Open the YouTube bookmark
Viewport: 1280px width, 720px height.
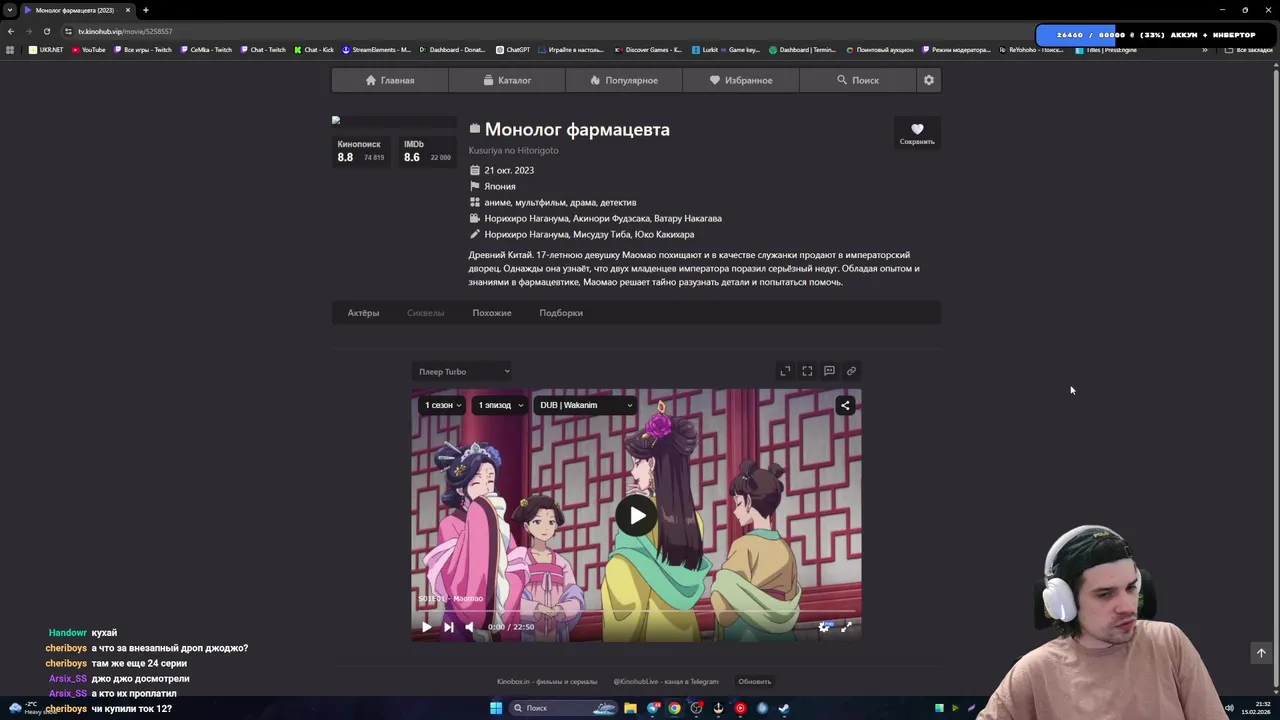[x=88, y=50]
